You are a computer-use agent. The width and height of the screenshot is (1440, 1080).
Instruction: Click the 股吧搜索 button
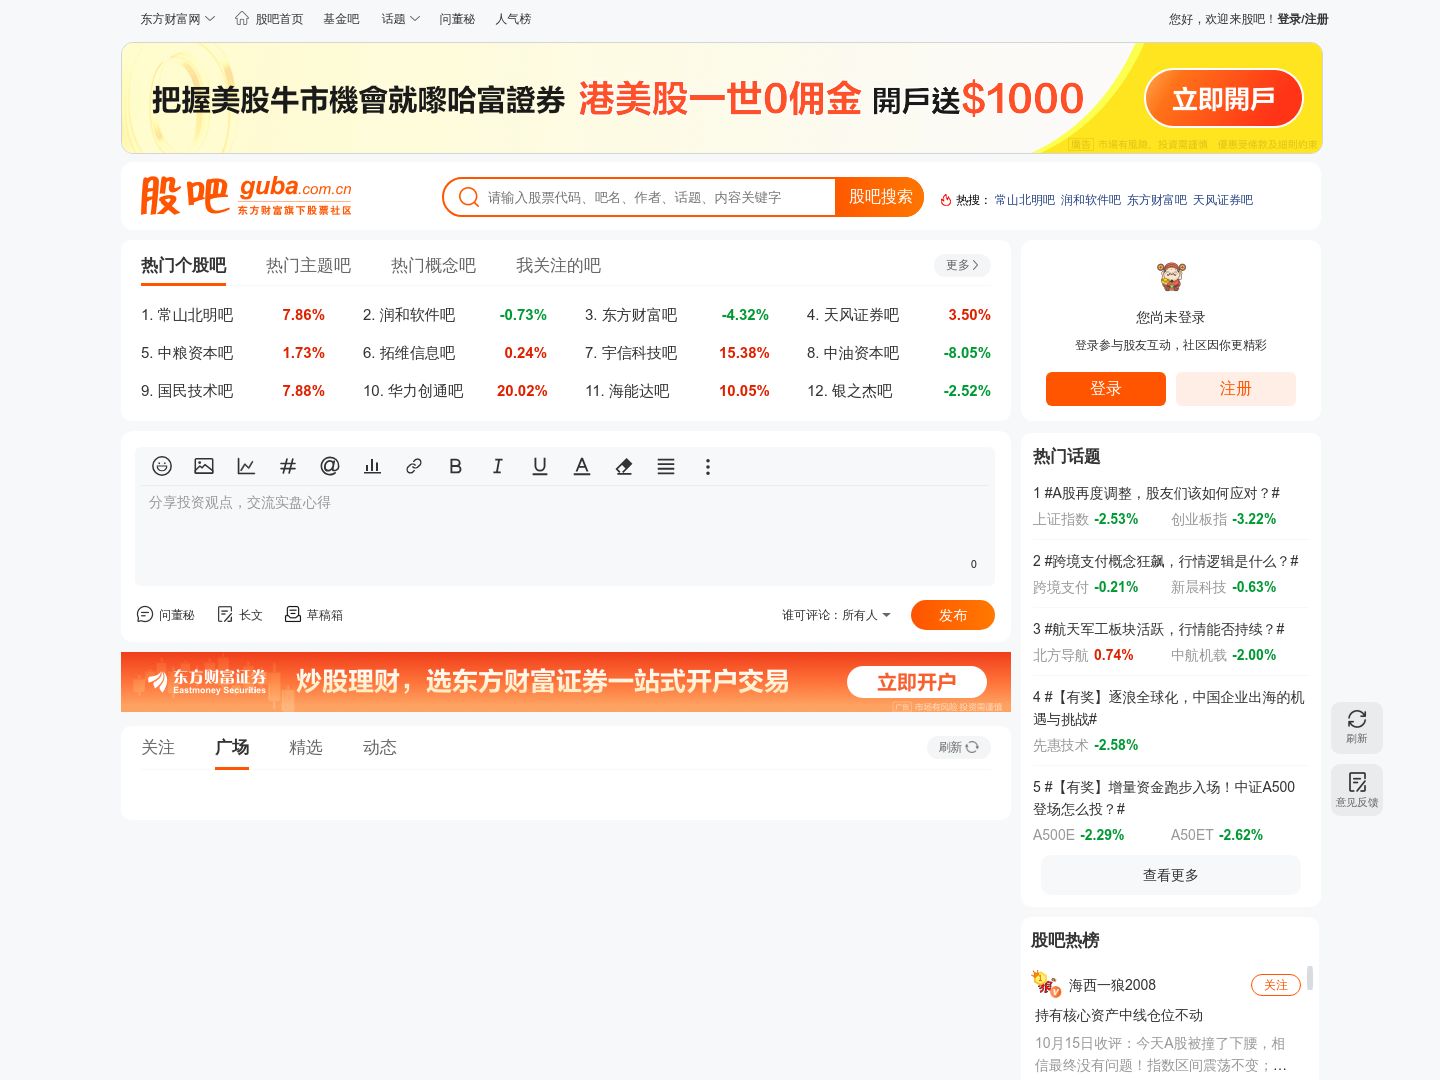tap(880, 197)
